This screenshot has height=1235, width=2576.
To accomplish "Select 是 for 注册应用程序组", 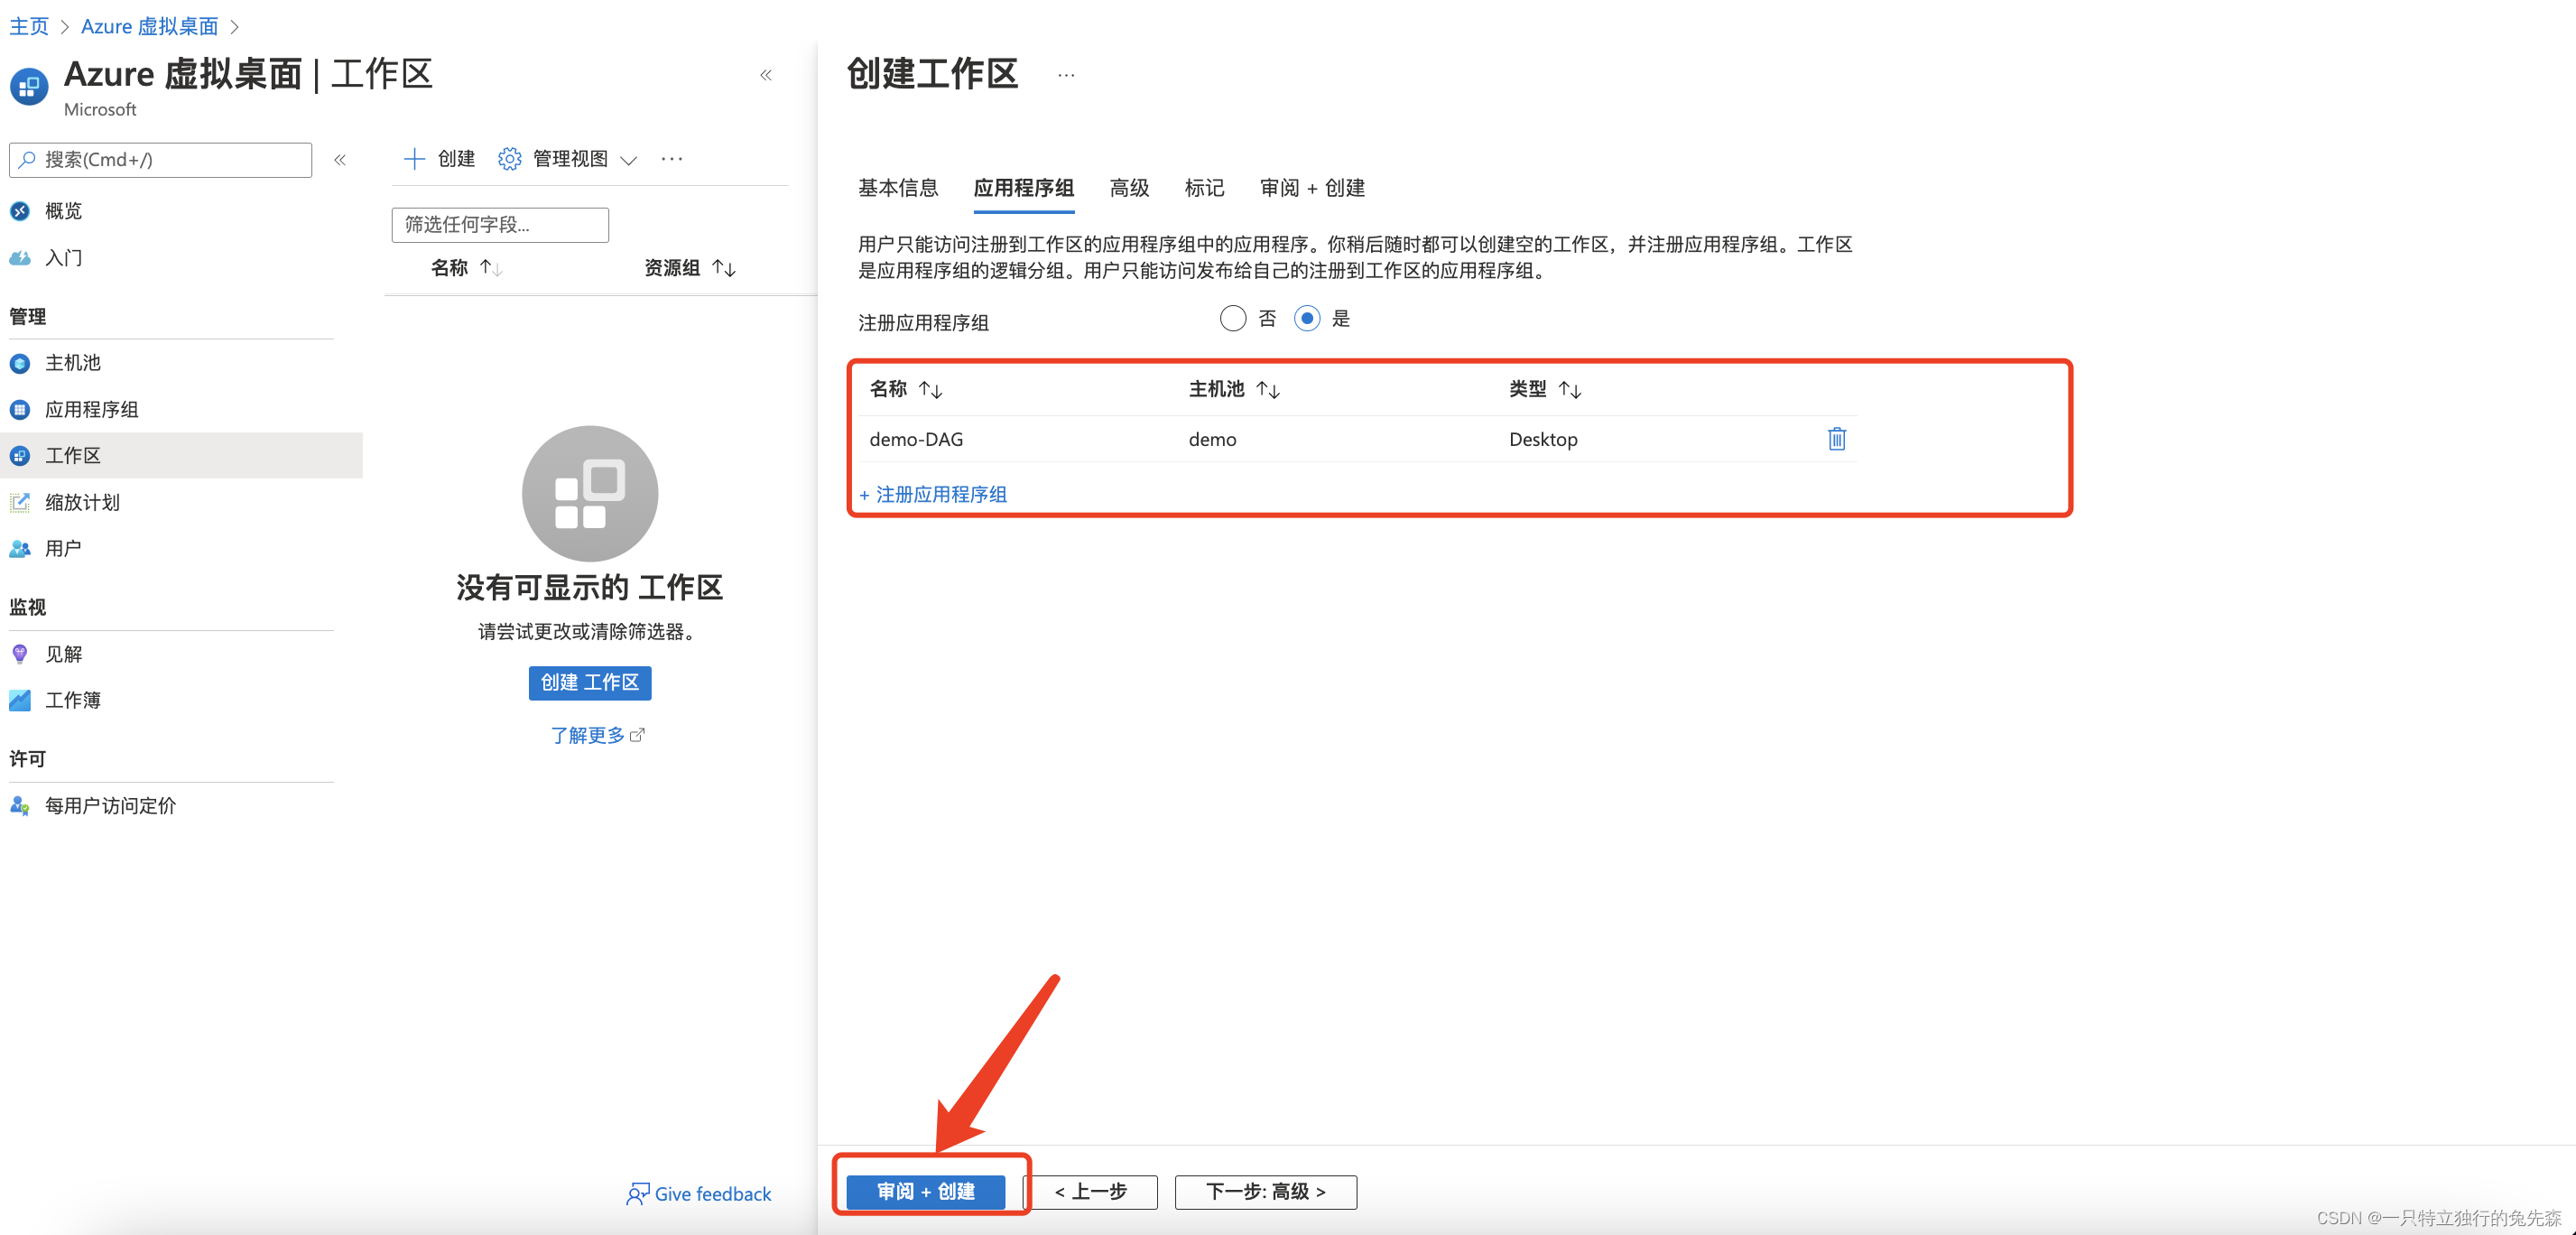I will (x=1306, y=319).
